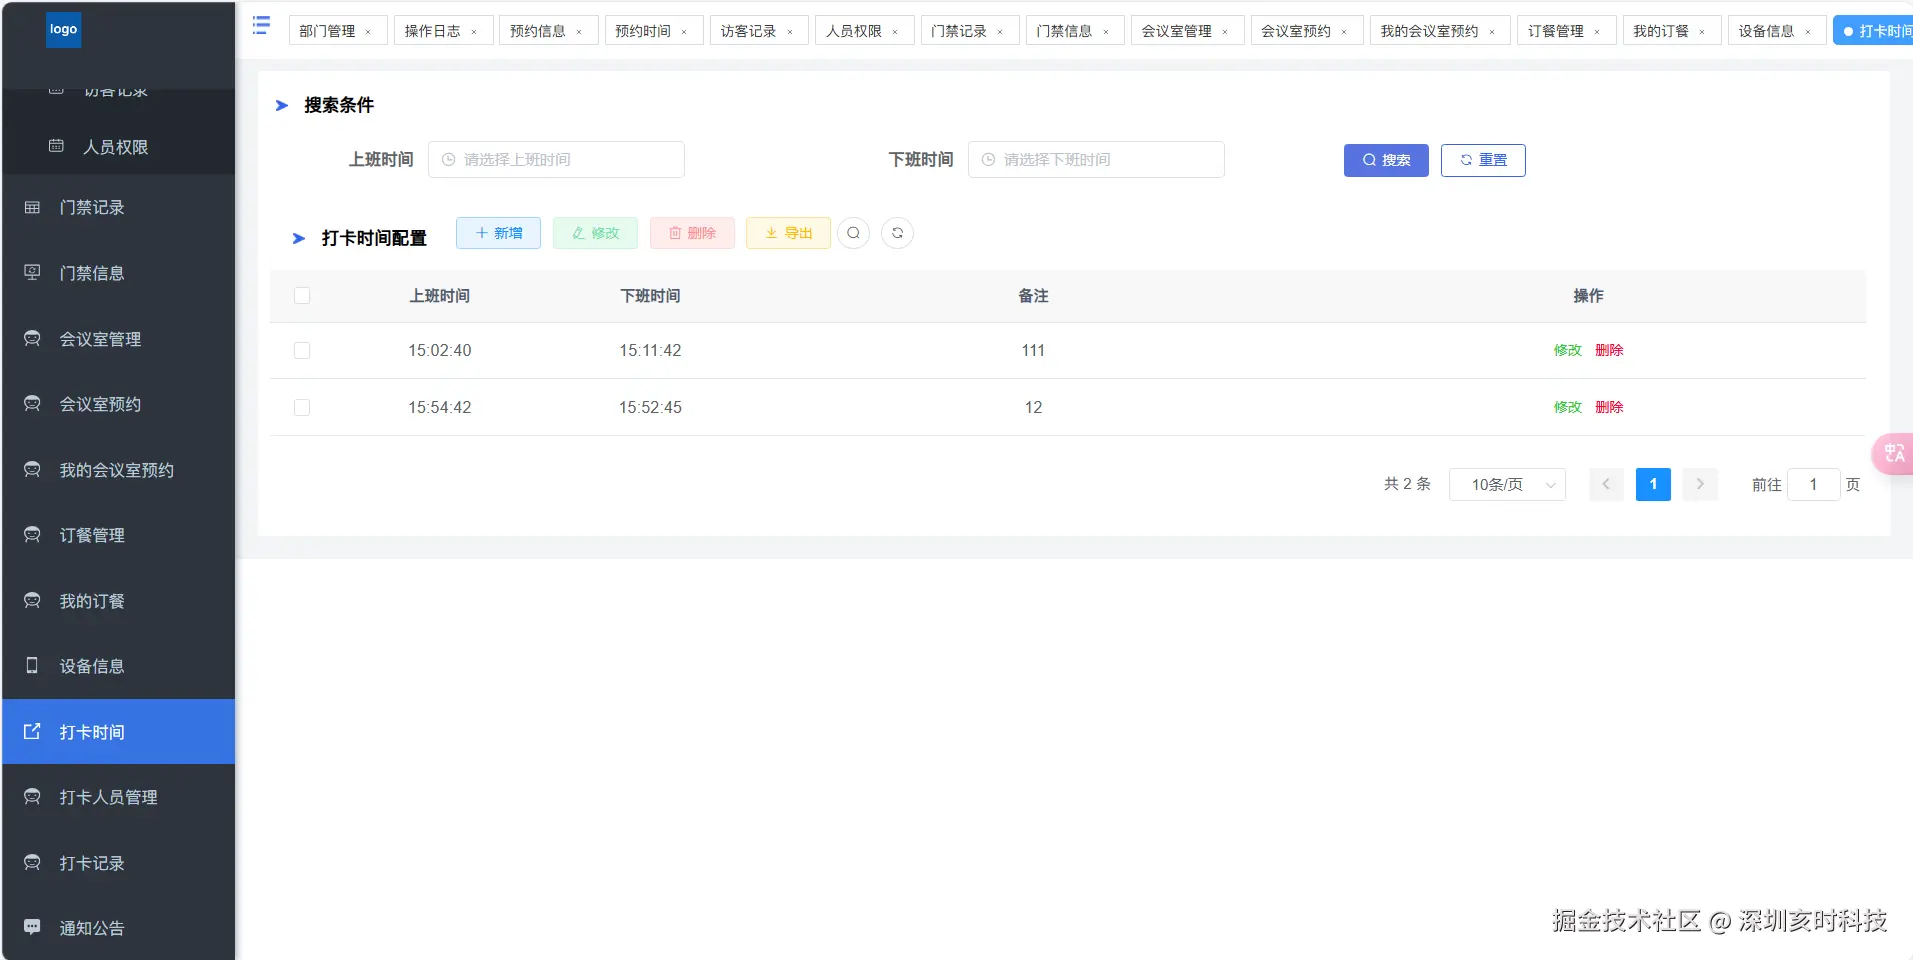Click the 重置 reset button
Screen dimensions: 1913x960
[x=1483, y=160]
